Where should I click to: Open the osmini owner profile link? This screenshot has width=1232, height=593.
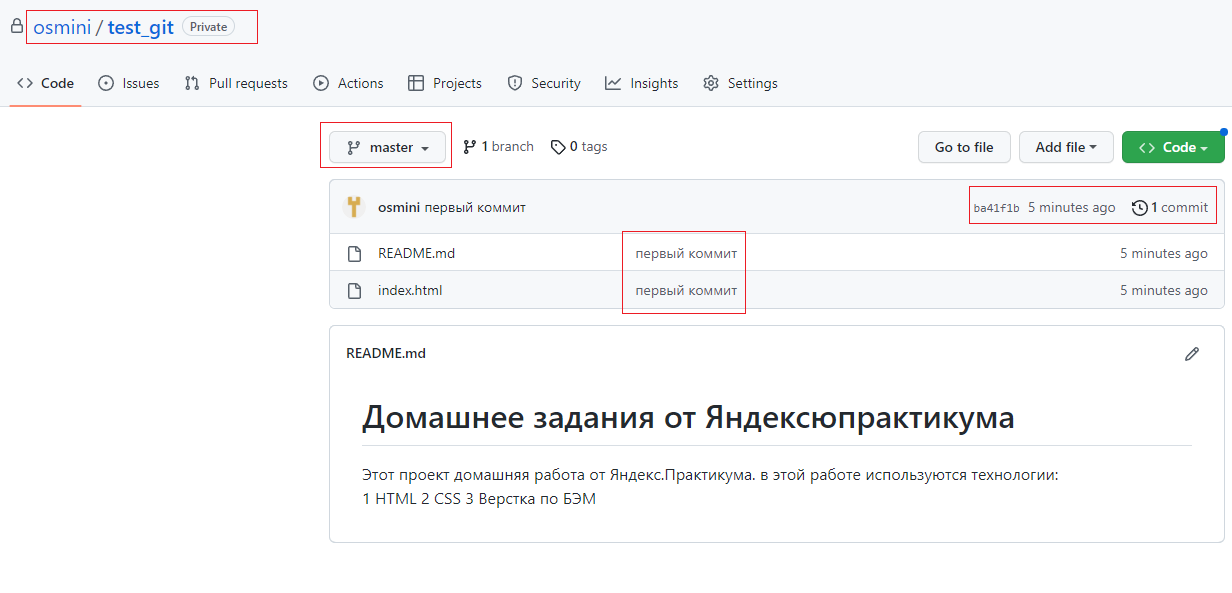coord(62,27)
